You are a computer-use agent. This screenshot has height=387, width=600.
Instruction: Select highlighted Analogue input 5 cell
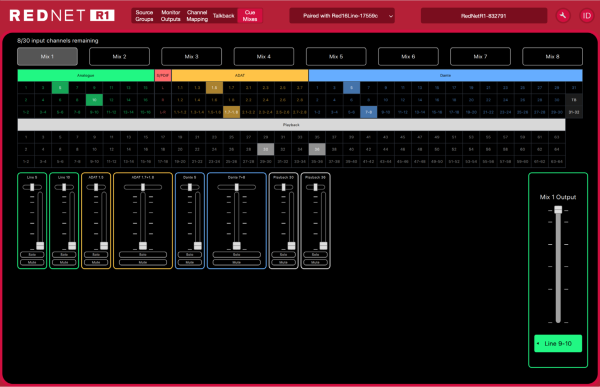point(60,88)
